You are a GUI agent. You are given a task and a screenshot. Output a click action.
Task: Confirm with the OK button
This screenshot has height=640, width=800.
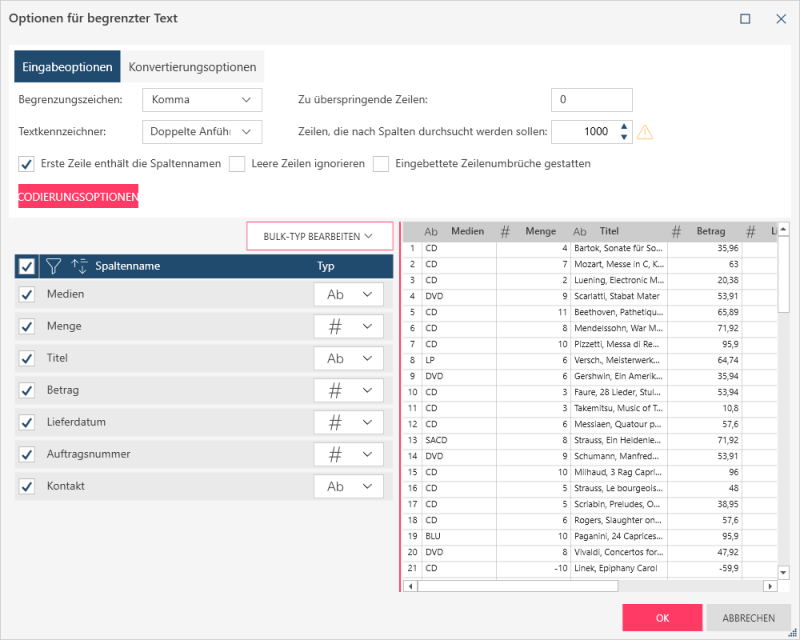pos(661,618)
